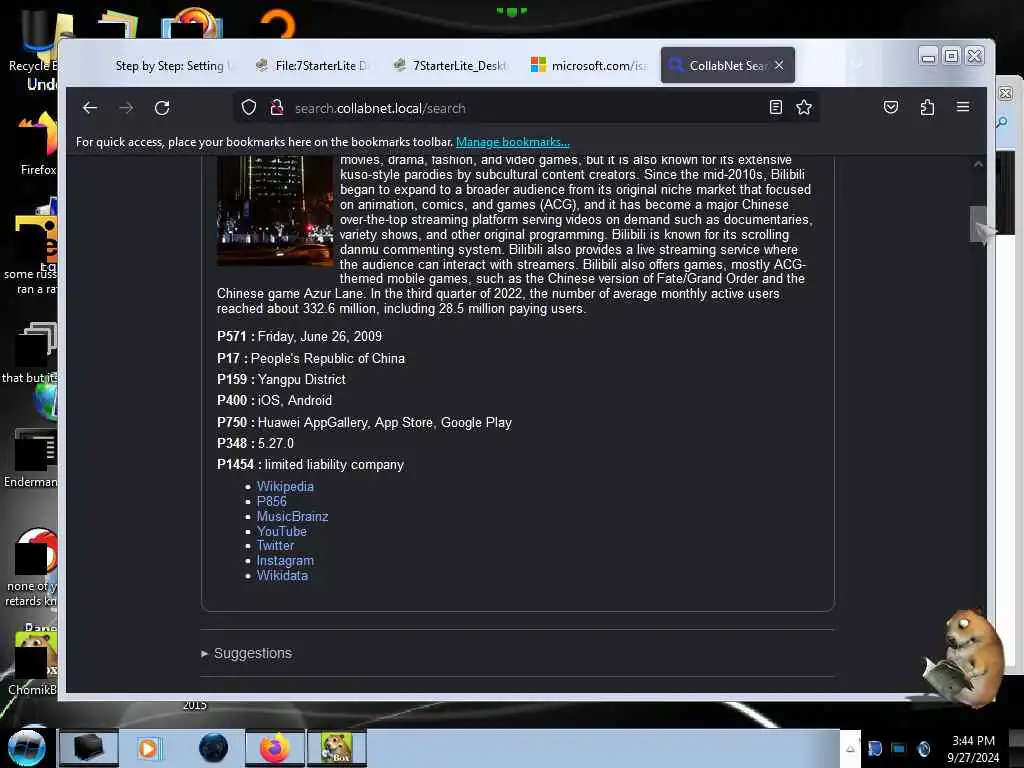Switch to 7StarterLite_Deskt tab

[x=451, y=65]
